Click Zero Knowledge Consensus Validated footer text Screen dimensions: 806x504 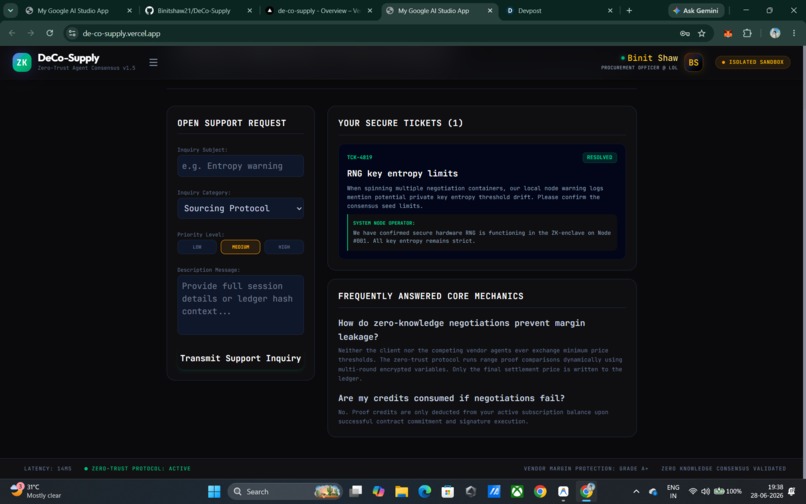[723, 469]
